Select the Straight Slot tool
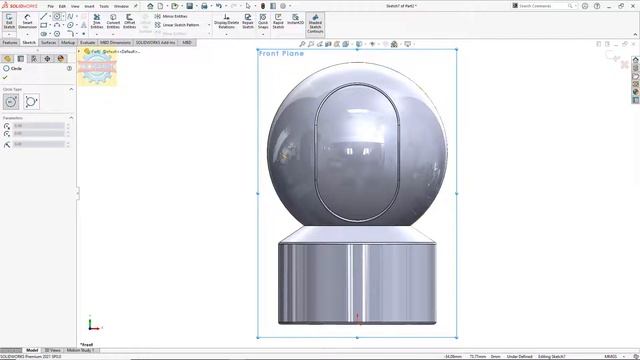The width and height of the screenshot is (640, 360). (x=44, y=34)
